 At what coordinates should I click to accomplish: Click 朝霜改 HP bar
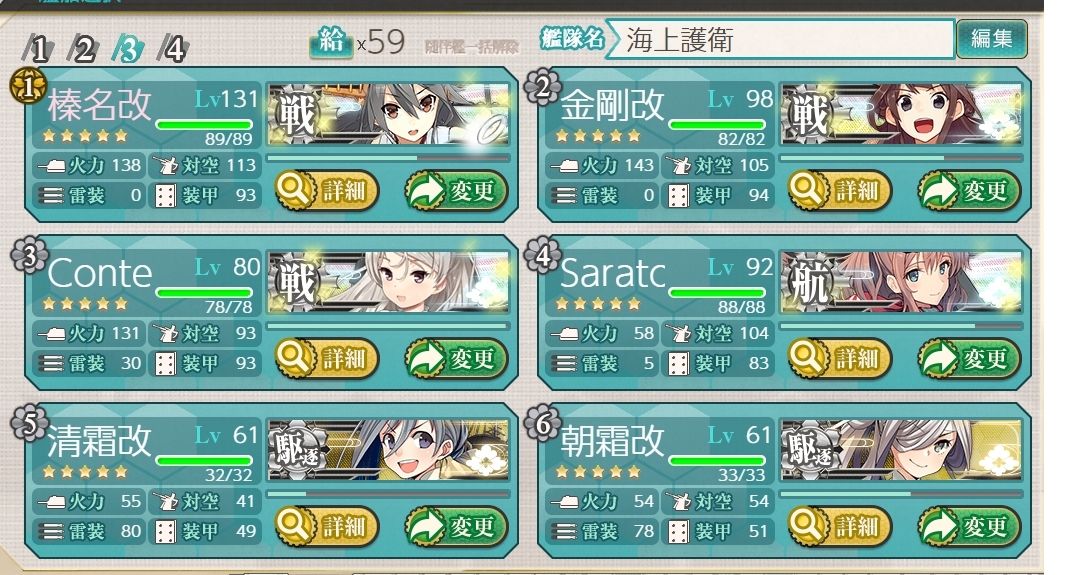pos(716,461)
